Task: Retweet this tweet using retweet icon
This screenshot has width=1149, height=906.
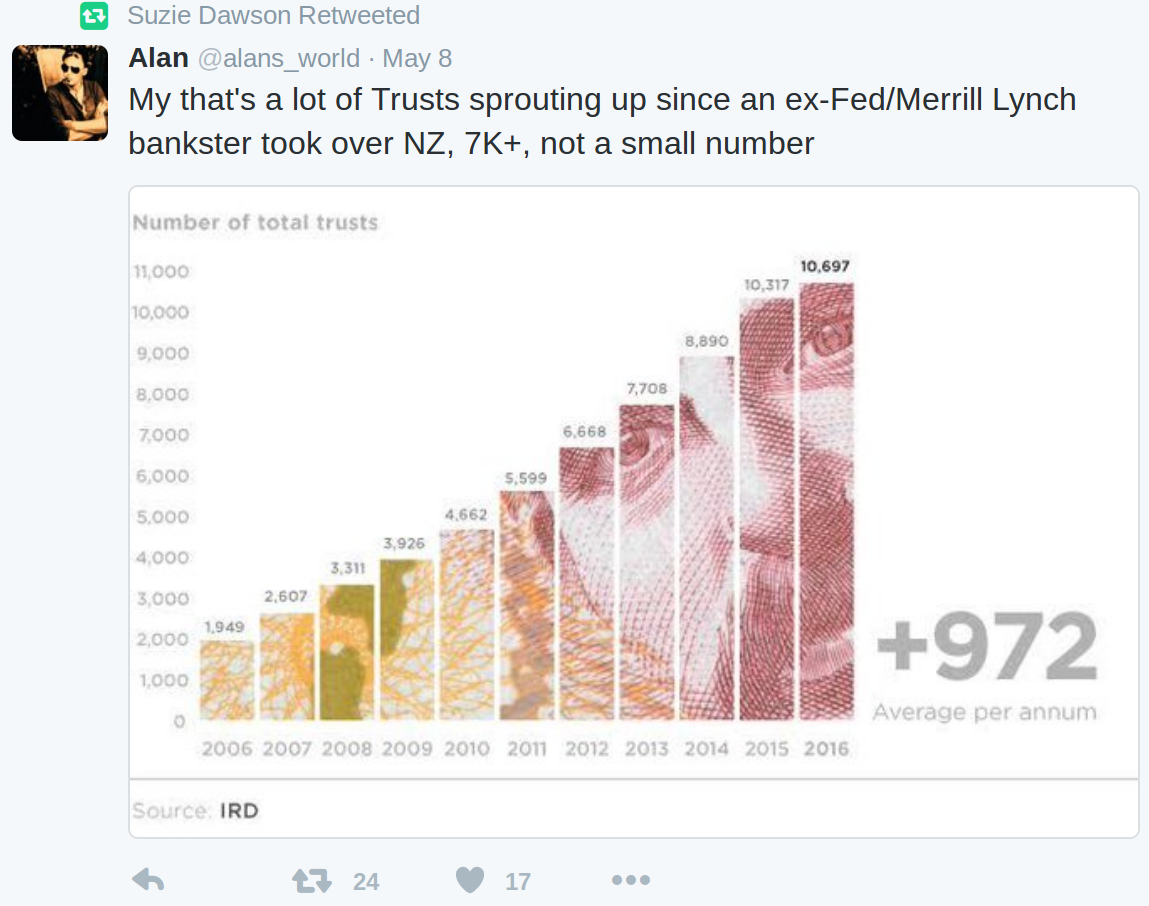Action: (312, 880)
